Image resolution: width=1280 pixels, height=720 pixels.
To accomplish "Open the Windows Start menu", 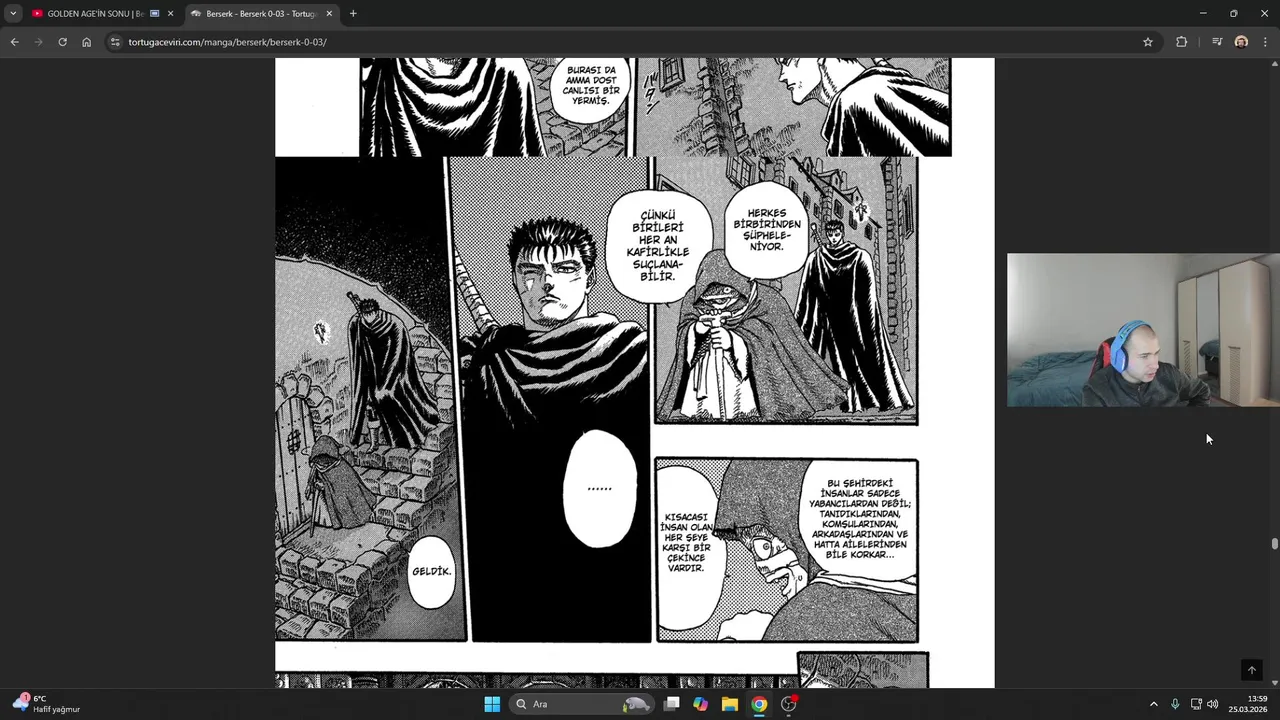I will [x=492, y=704].
